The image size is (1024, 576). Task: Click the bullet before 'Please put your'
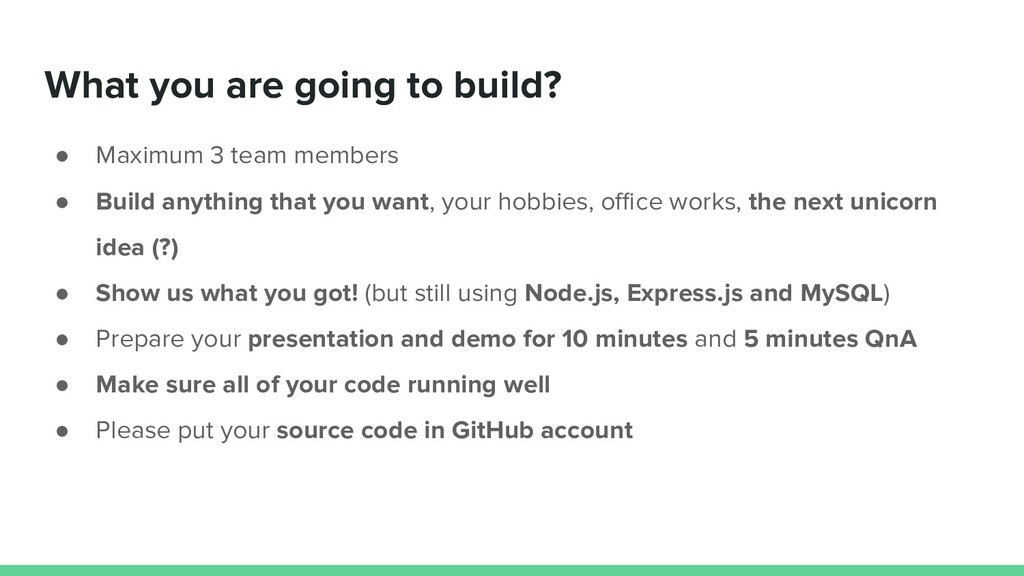coord(63,431)
